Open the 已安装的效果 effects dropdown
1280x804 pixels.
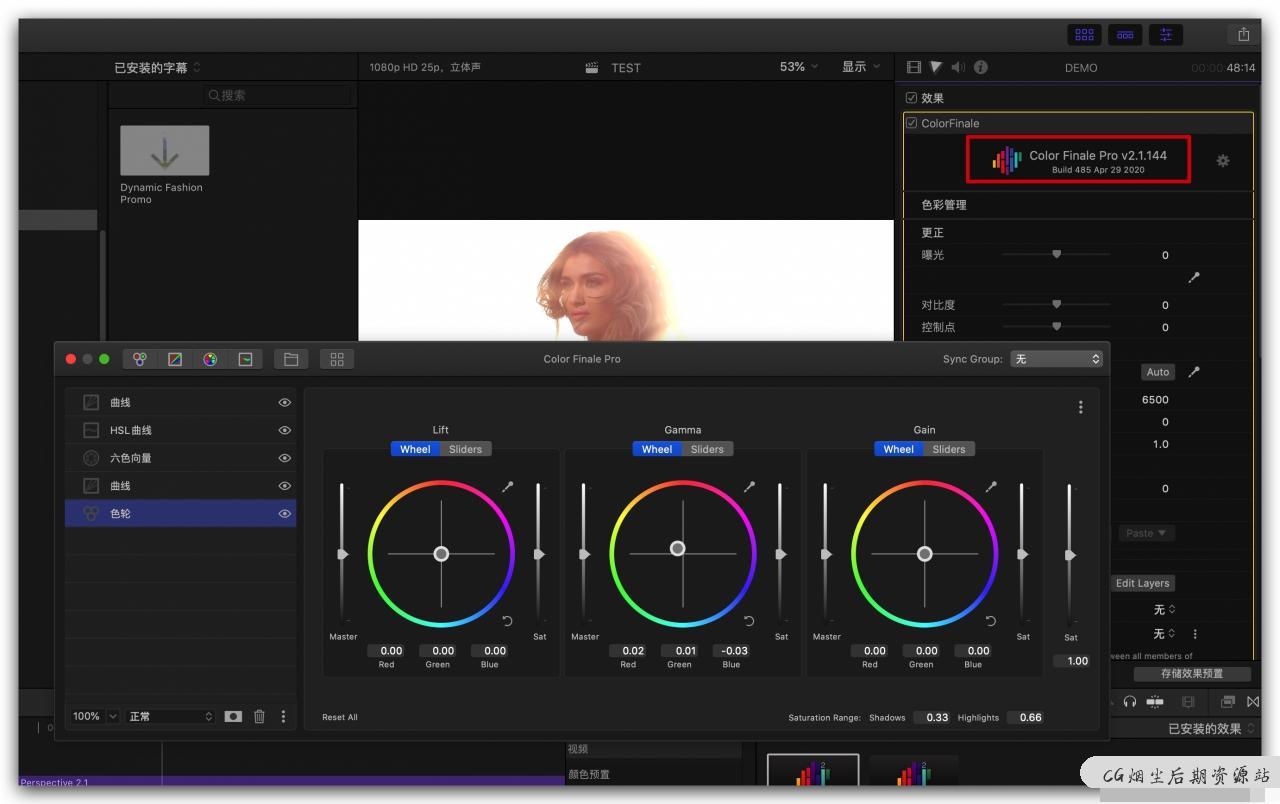[1212, 728]
